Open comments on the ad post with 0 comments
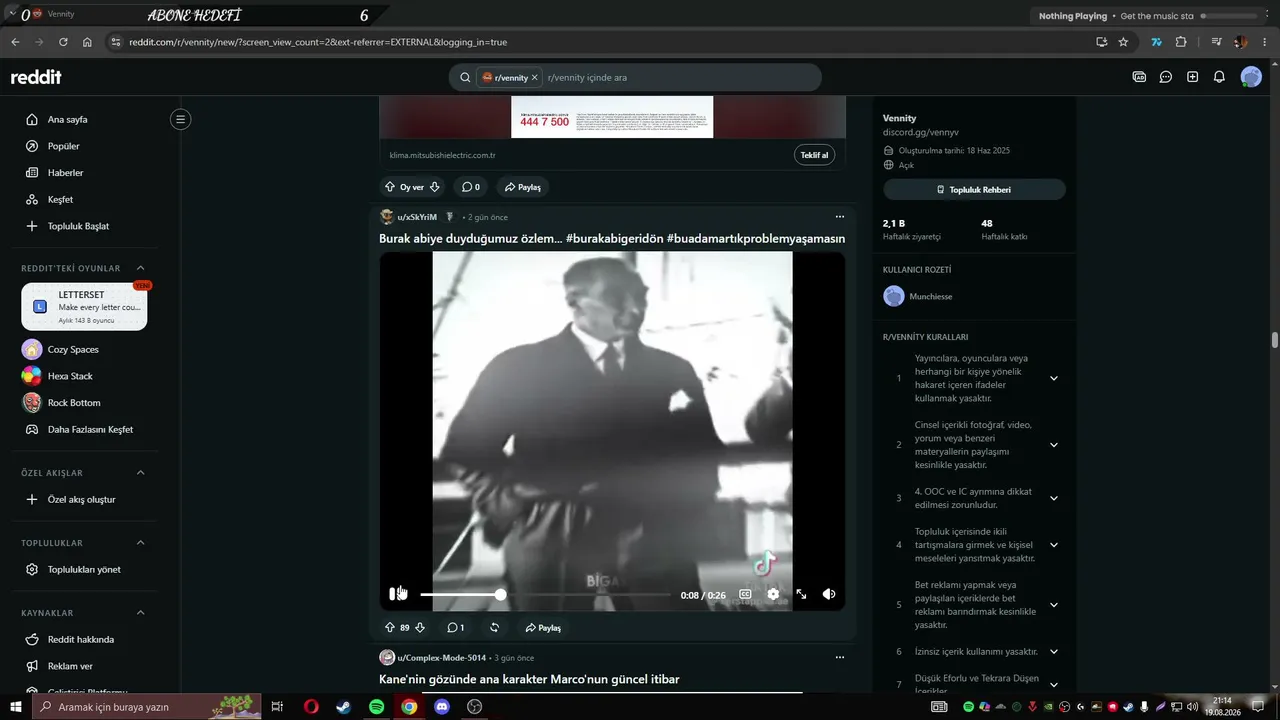Viewport: 1280px width, 720px height. (x=470, y=187)
